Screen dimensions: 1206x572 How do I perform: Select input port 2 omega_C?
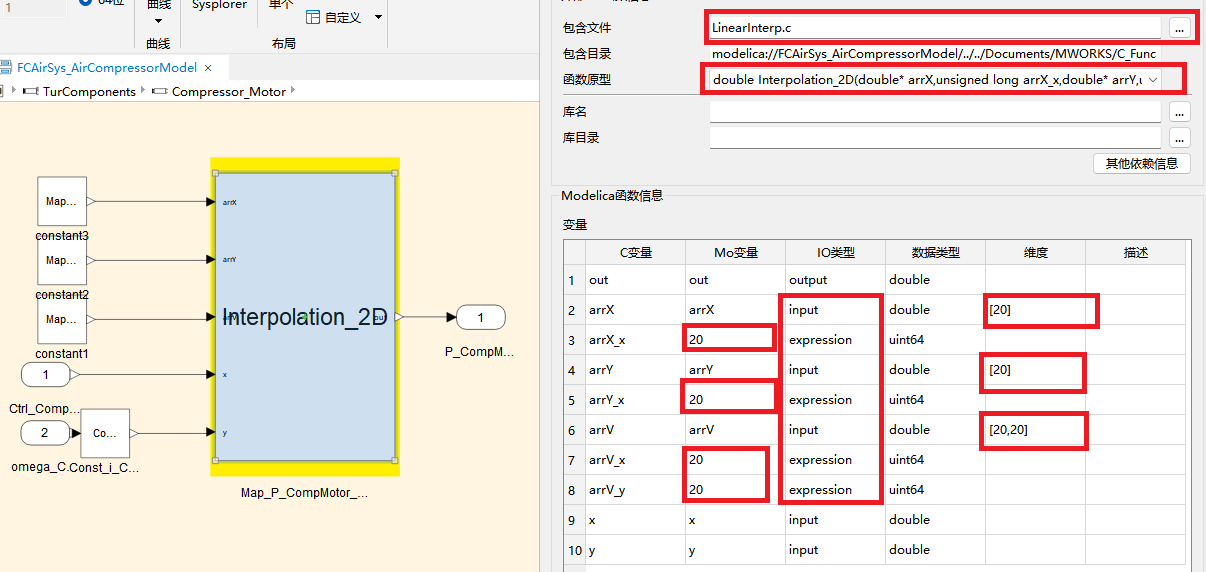click(46, 433)
